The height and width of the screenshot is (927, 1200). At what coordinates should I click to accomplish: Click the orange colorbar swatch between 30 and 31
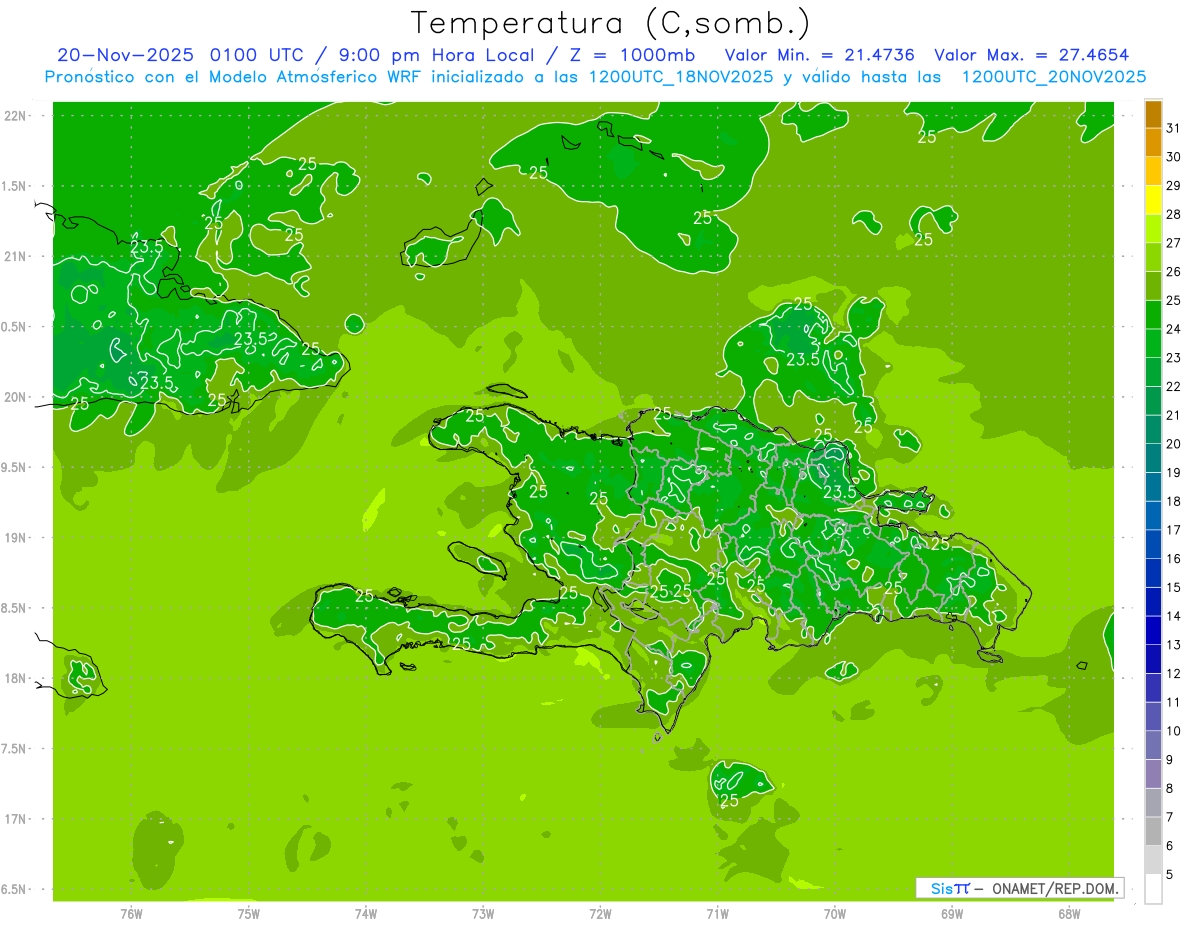pyautogui.click(x=1153, y=143)
